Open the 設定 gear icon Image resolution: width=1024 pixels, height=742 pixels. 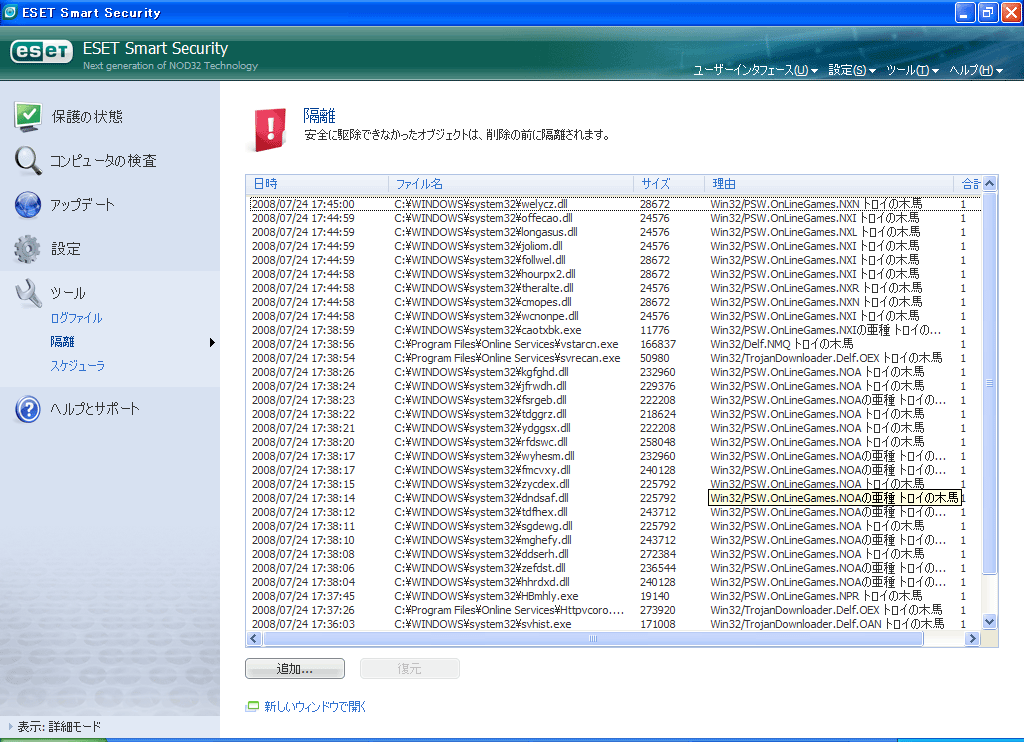click(x=27, y=249)
